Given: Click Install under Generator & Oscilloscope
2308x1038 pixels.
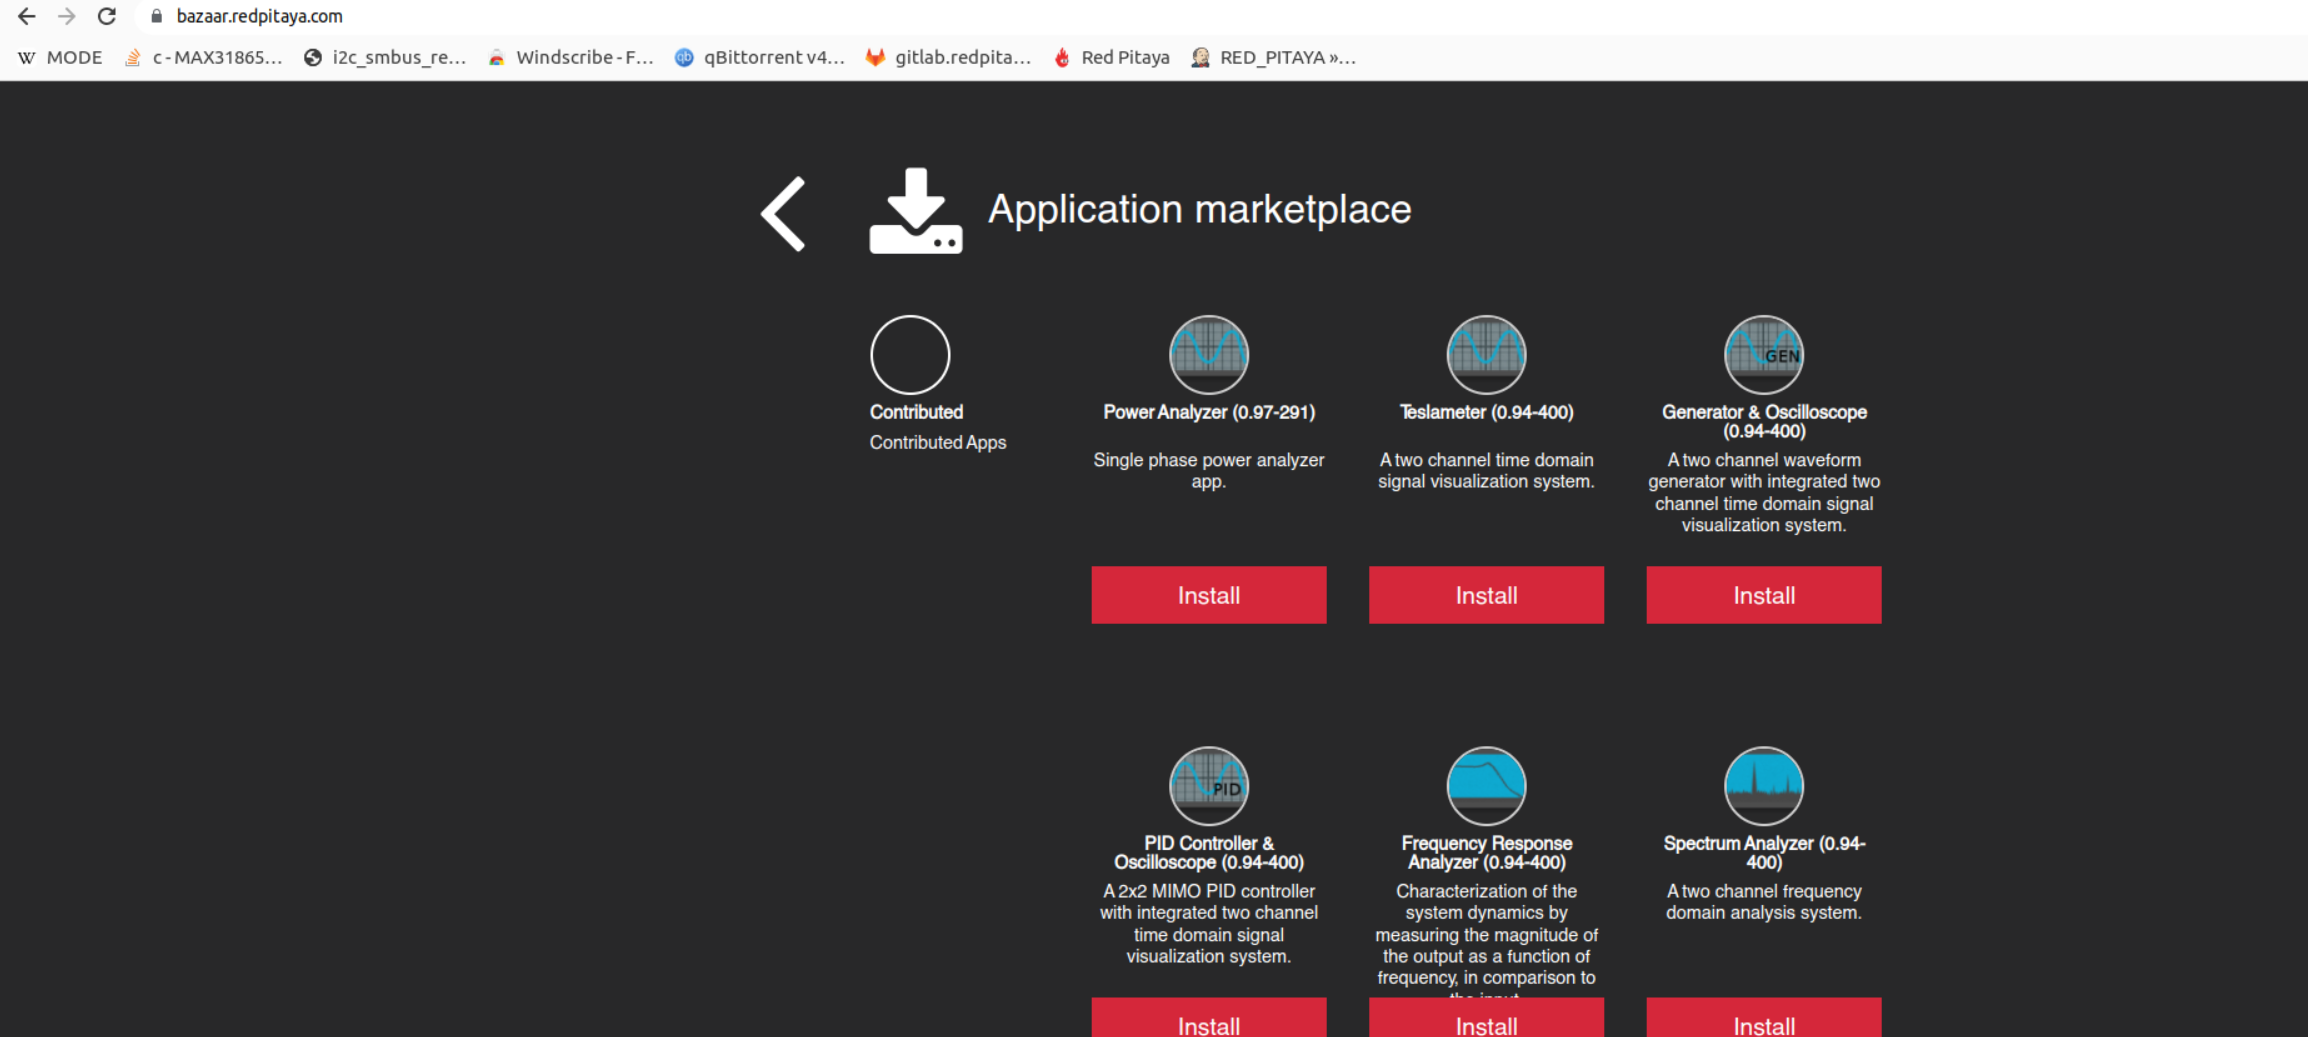Looking at the screenshot, I should pos(1763,595).
